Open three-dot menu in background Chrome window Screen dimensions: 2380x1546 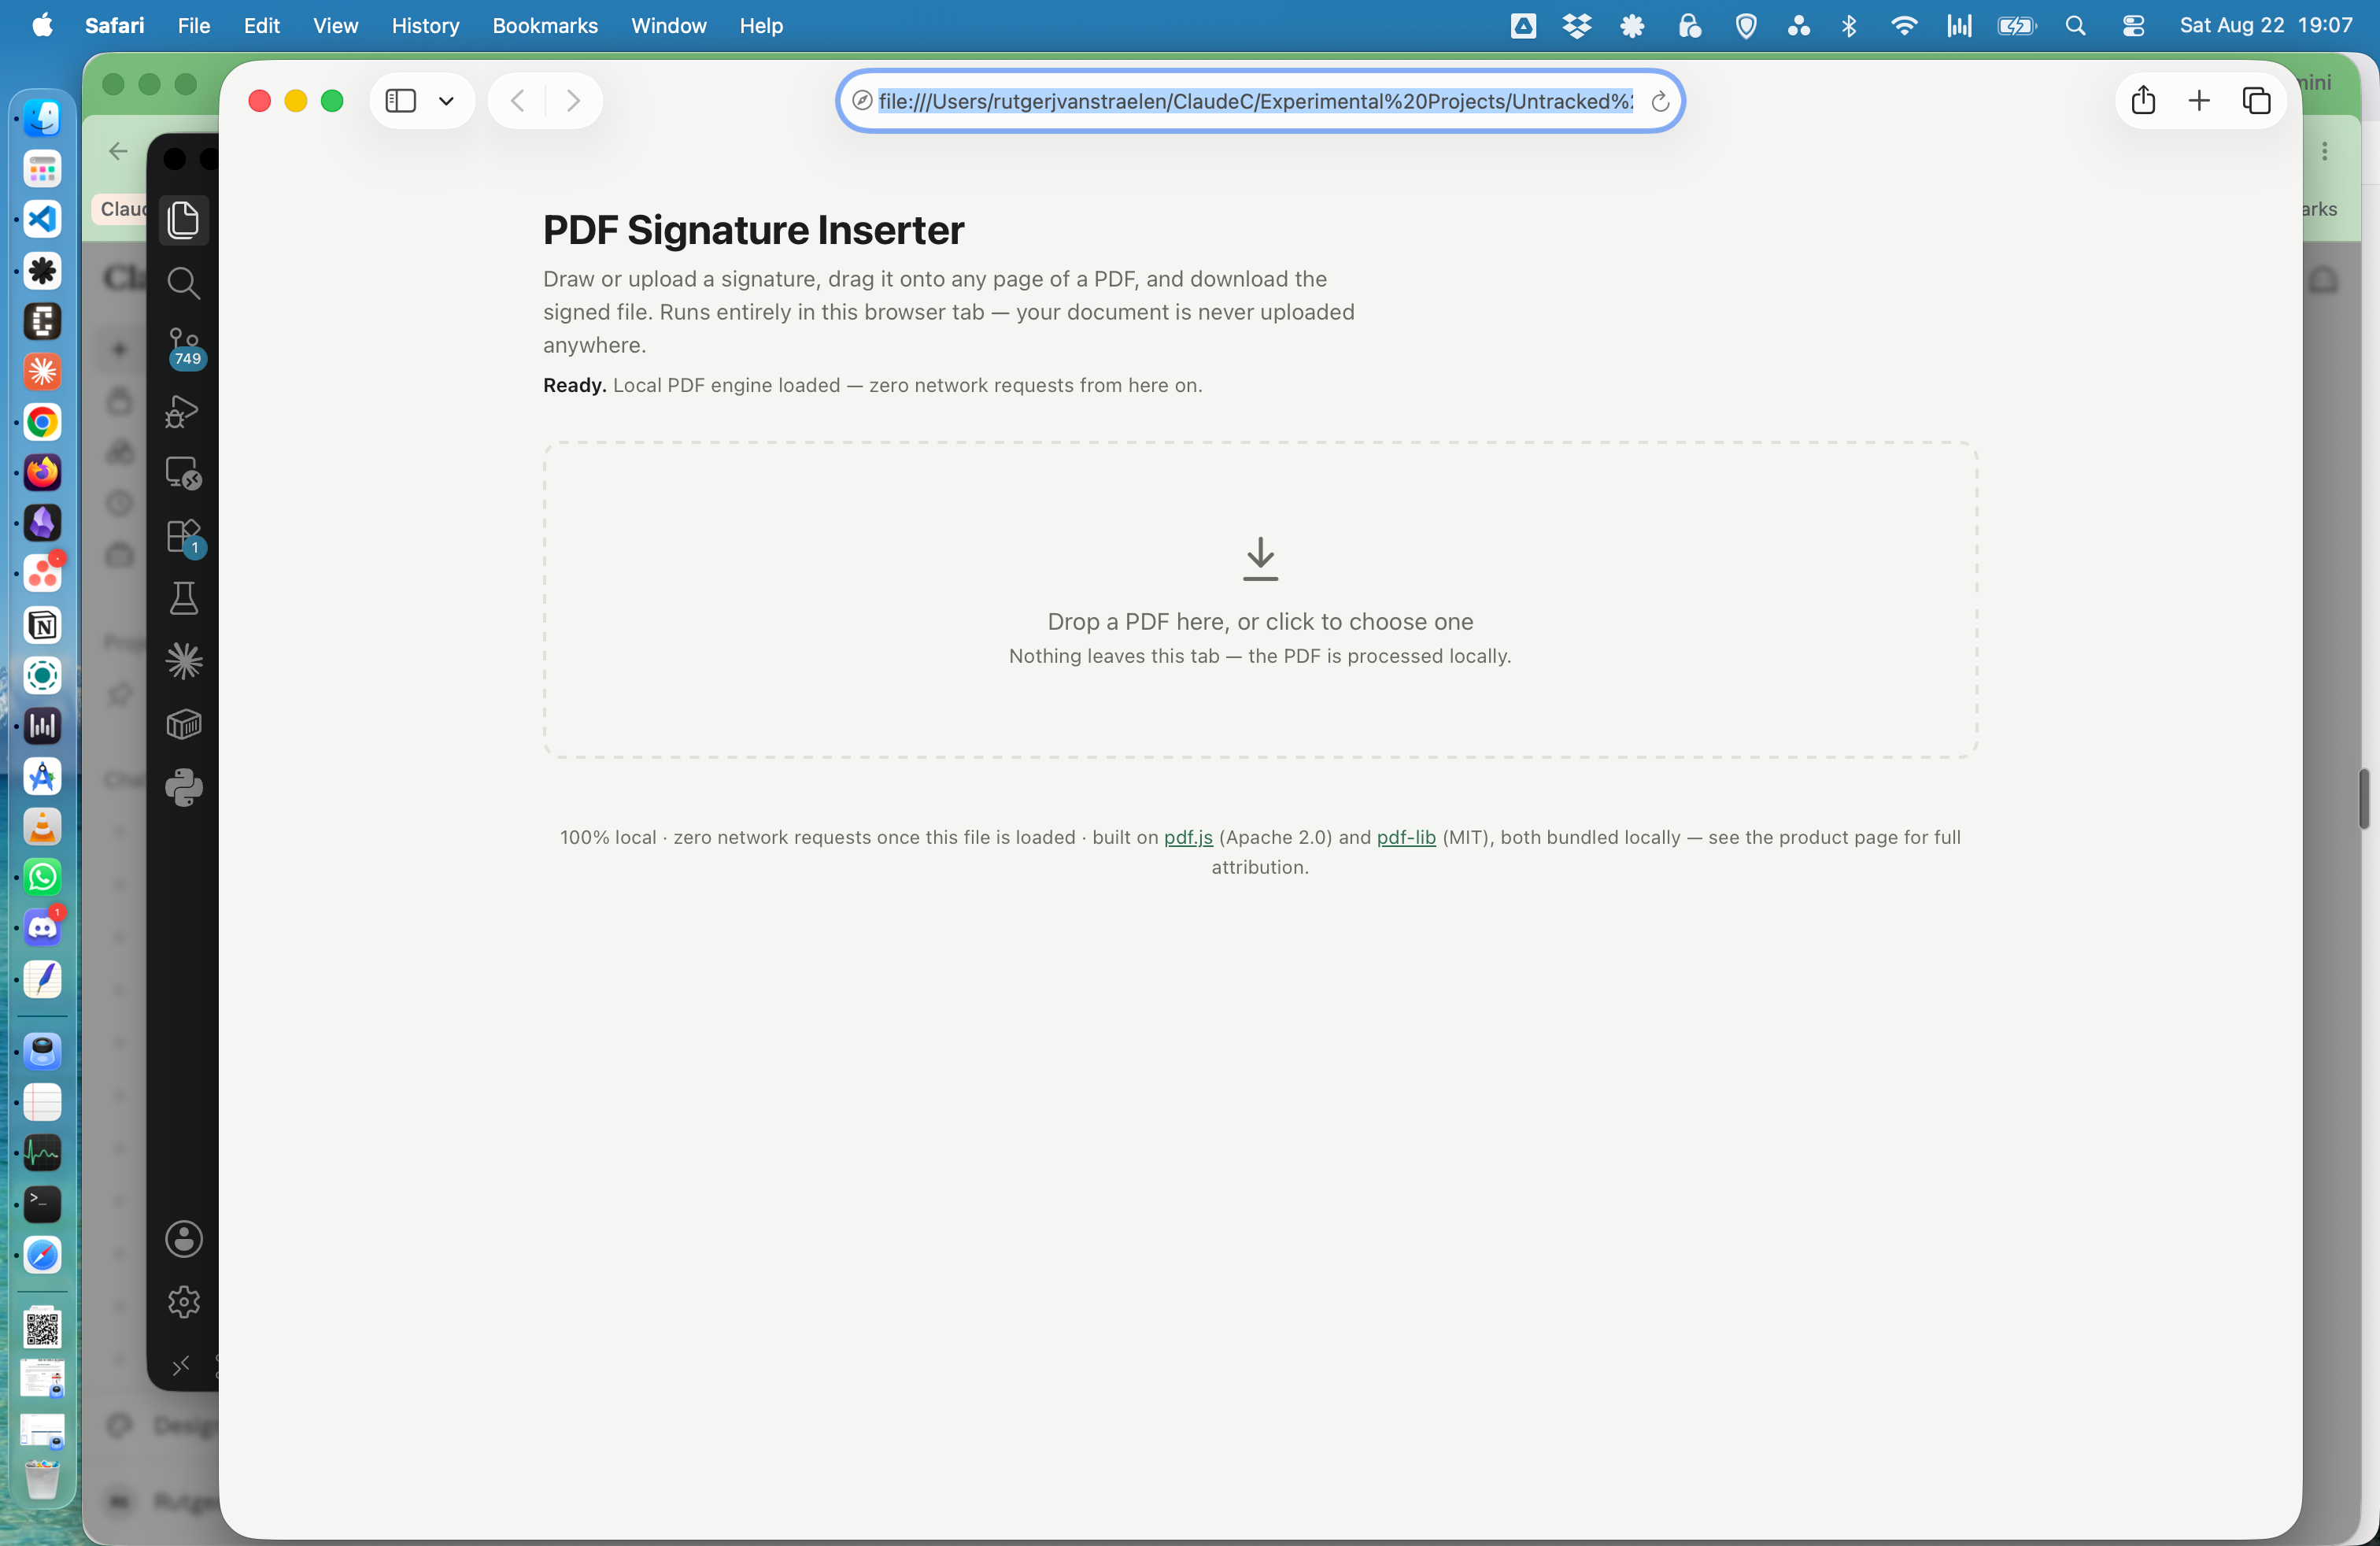click(2325, 151)
